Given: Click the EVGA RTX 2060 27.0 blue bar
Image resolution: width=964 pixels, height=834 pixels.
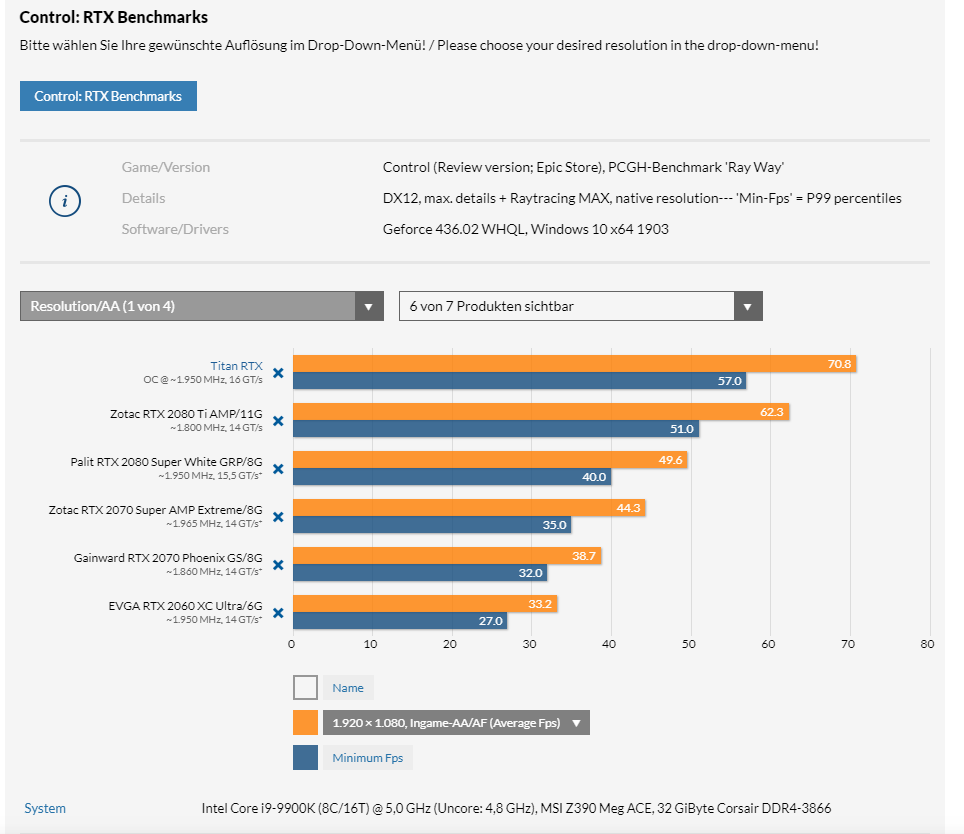Looking at the screenshot, I should coord(400,621).
